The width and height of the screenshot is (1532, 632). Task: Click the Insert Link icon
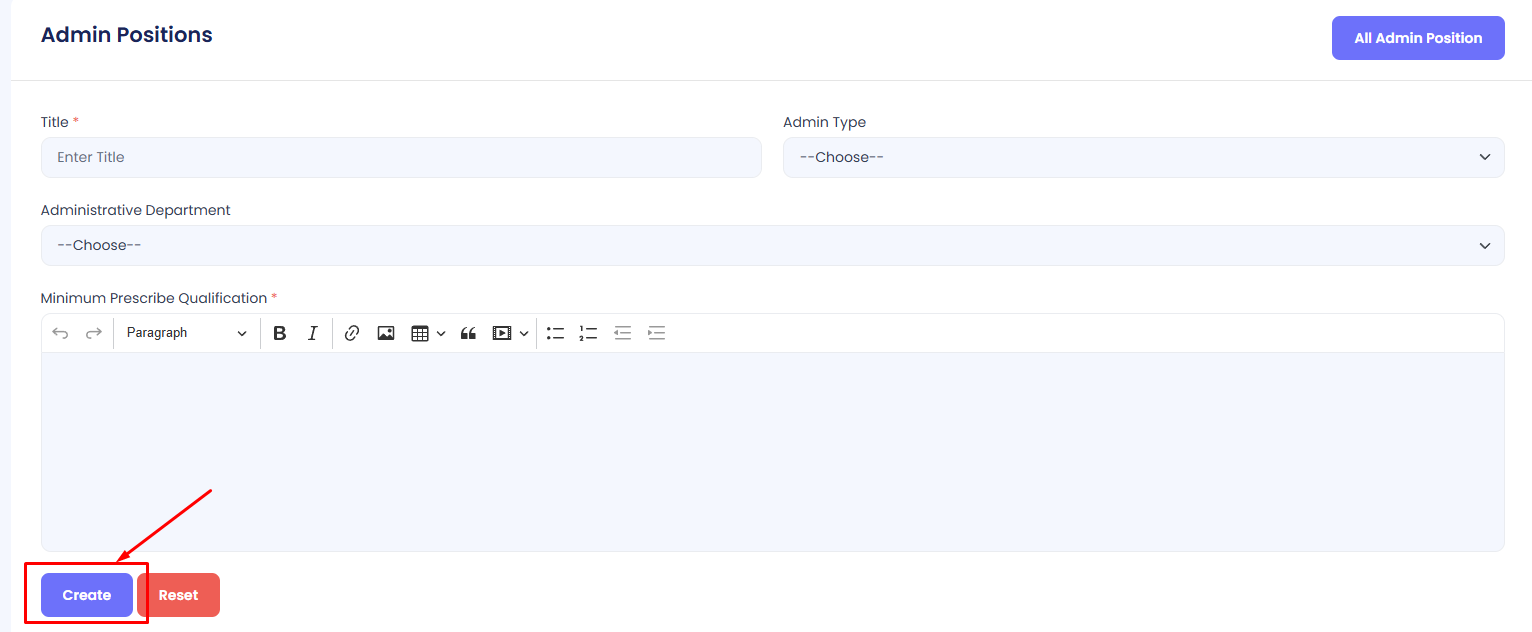coord(352,333)
